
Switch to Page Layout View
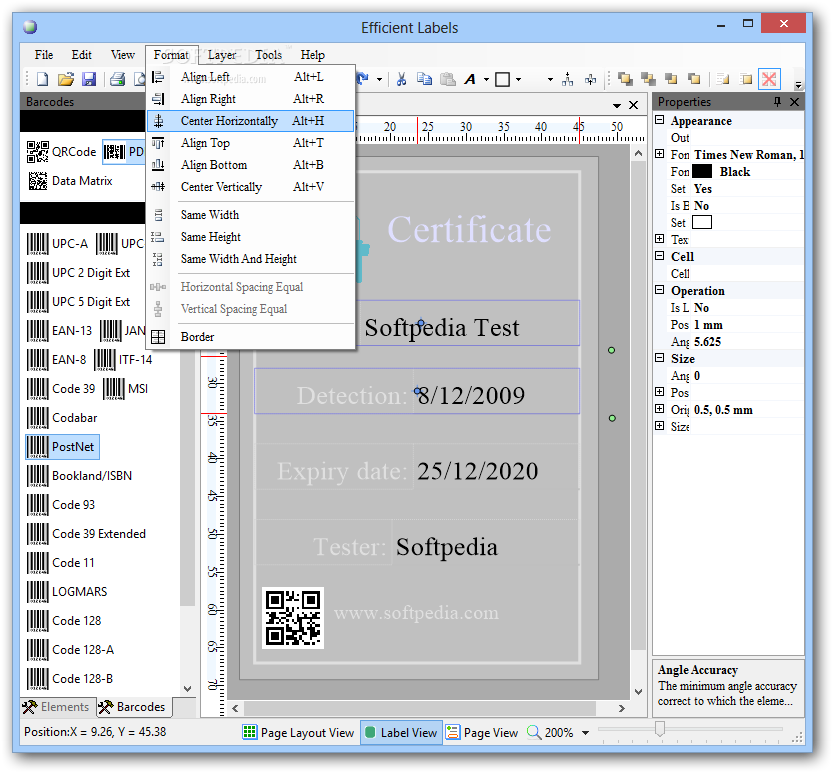pos(299,733)
